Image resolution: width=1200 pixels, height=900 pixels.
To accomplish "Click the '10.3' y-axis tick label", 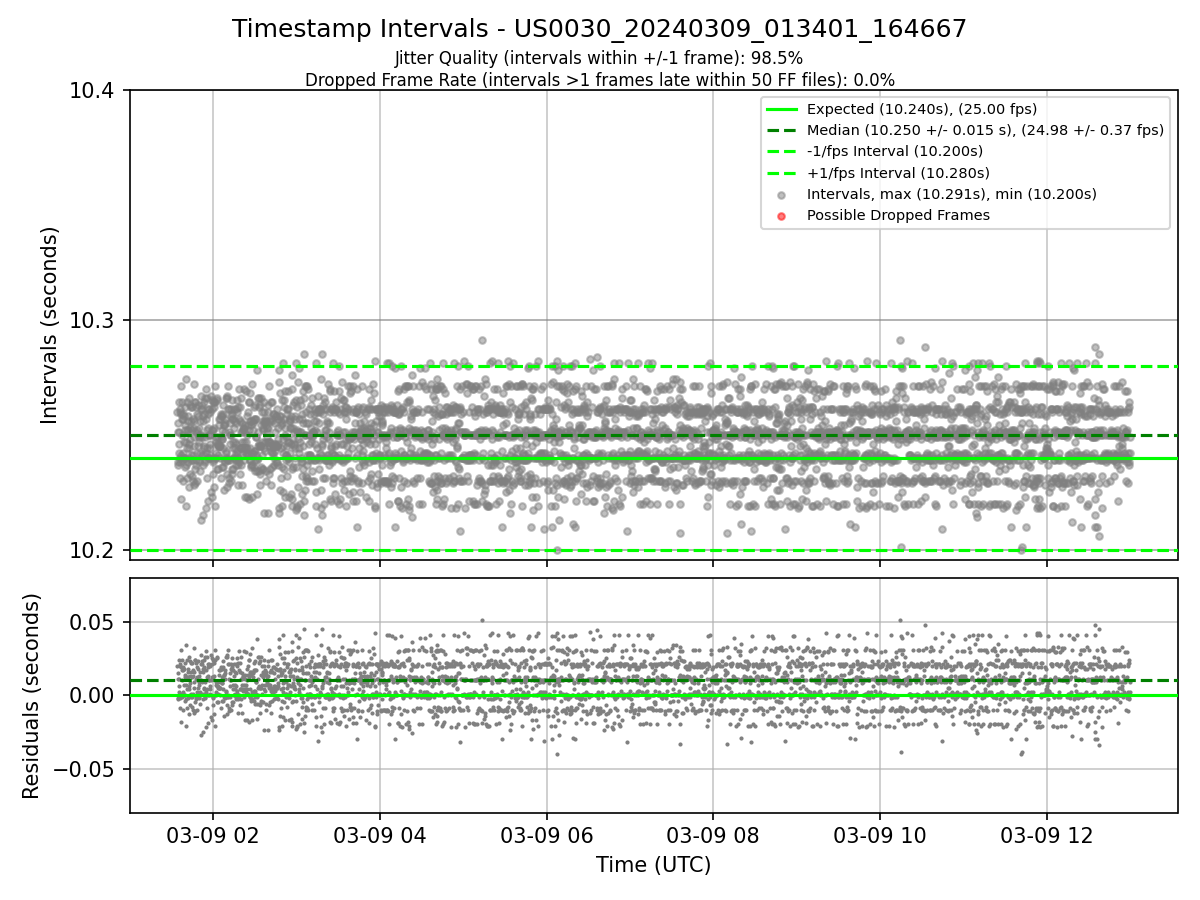I will click(92, 321).
